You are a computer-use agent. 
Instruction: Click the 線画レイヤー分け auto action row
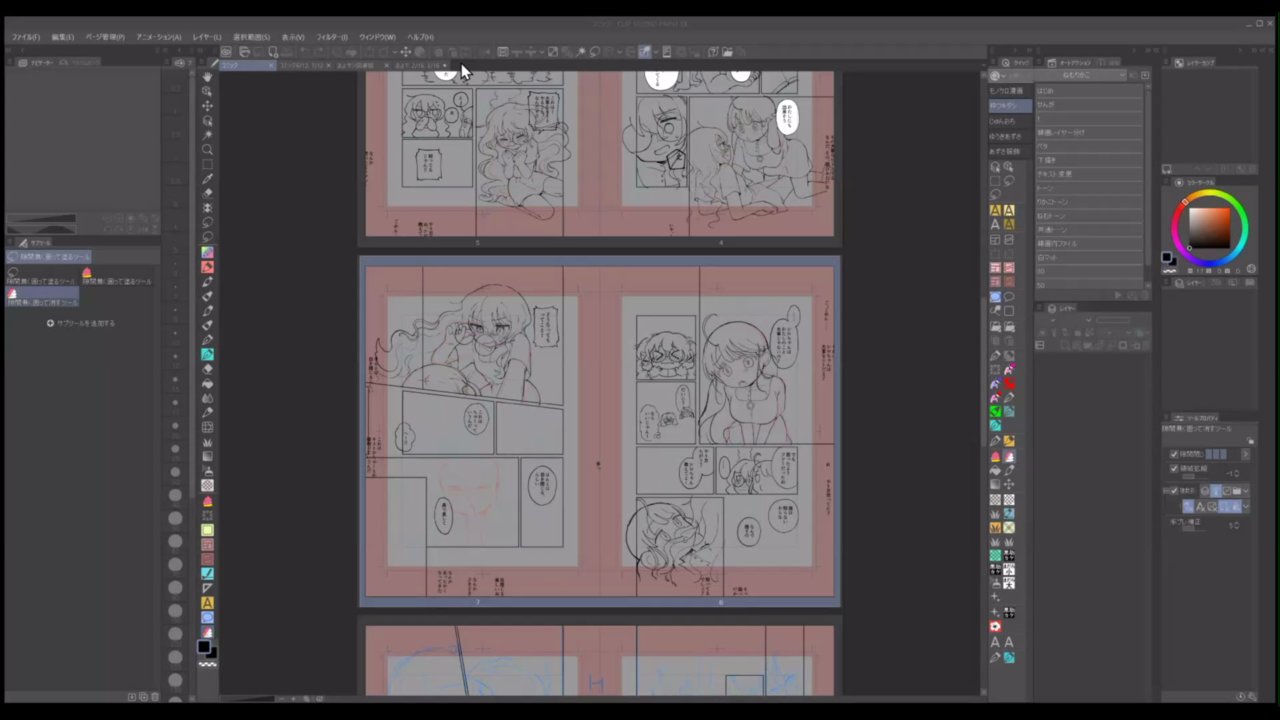point(1089,132)
